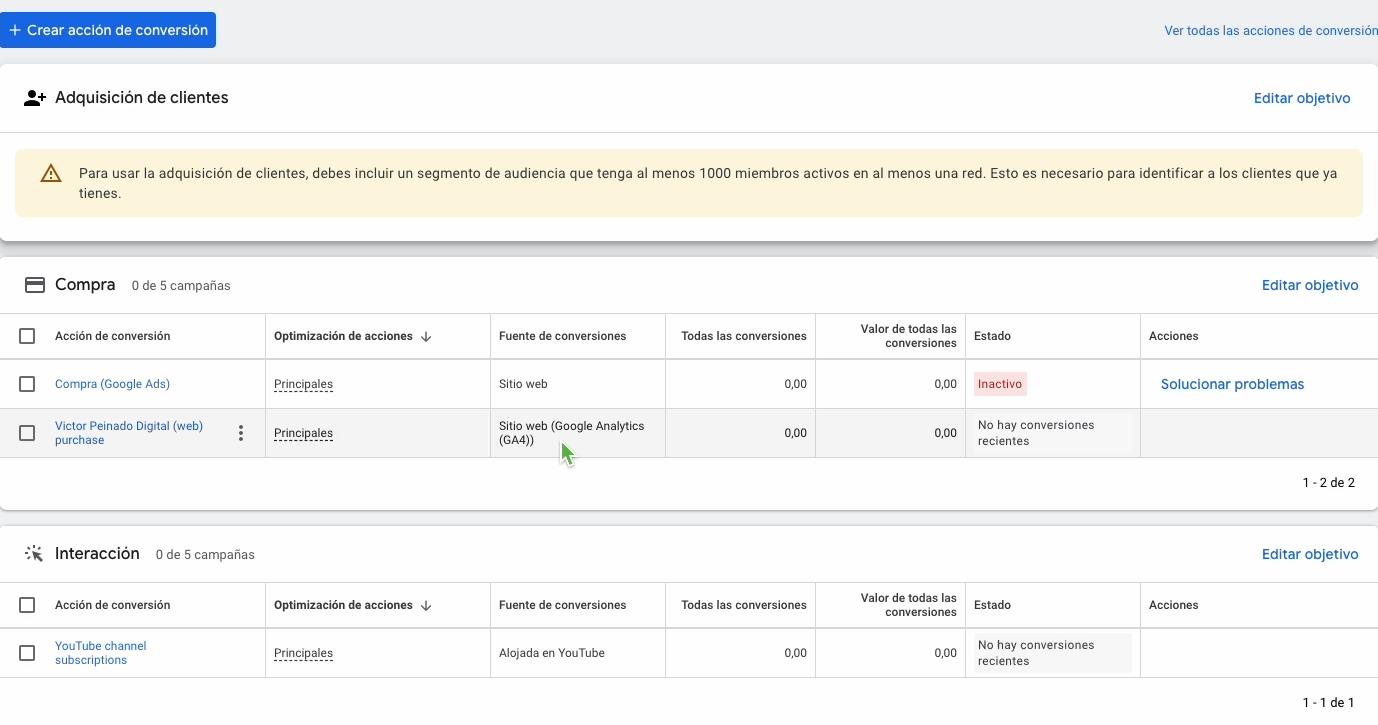Select the YouTube channel subscriptions row checkbox

pos(27,653)
